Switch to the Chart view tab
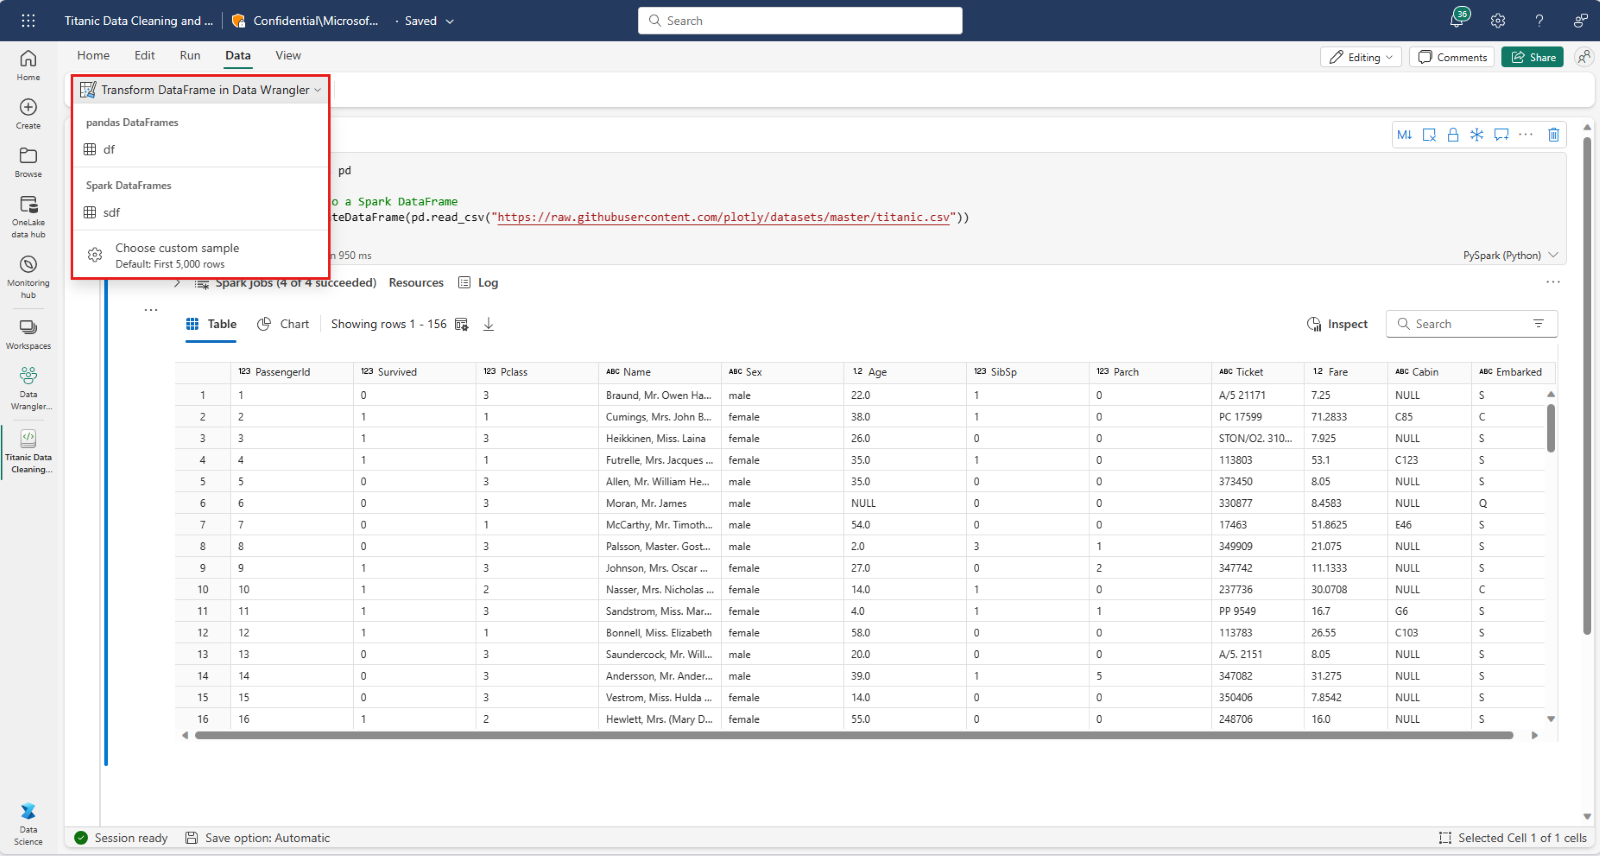 click(x=283, y=324)
